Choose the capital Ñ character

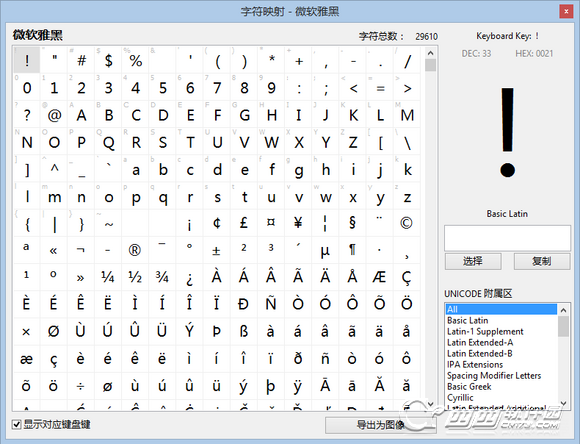point(271,305)
